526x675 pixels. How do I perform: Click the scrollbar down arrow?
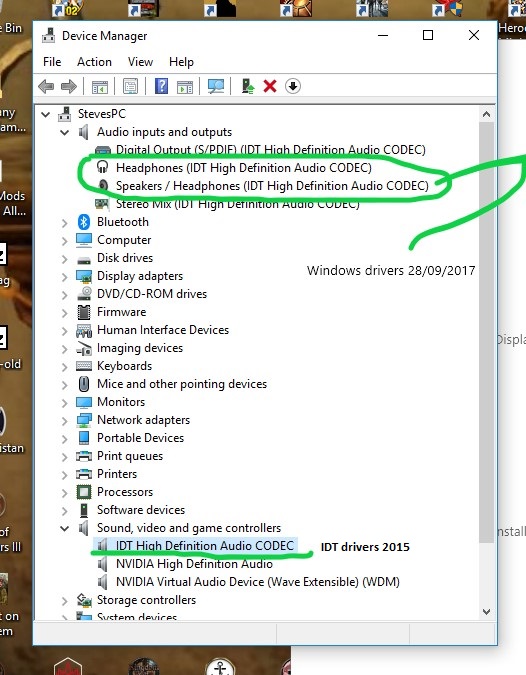[x=486, y=612]
